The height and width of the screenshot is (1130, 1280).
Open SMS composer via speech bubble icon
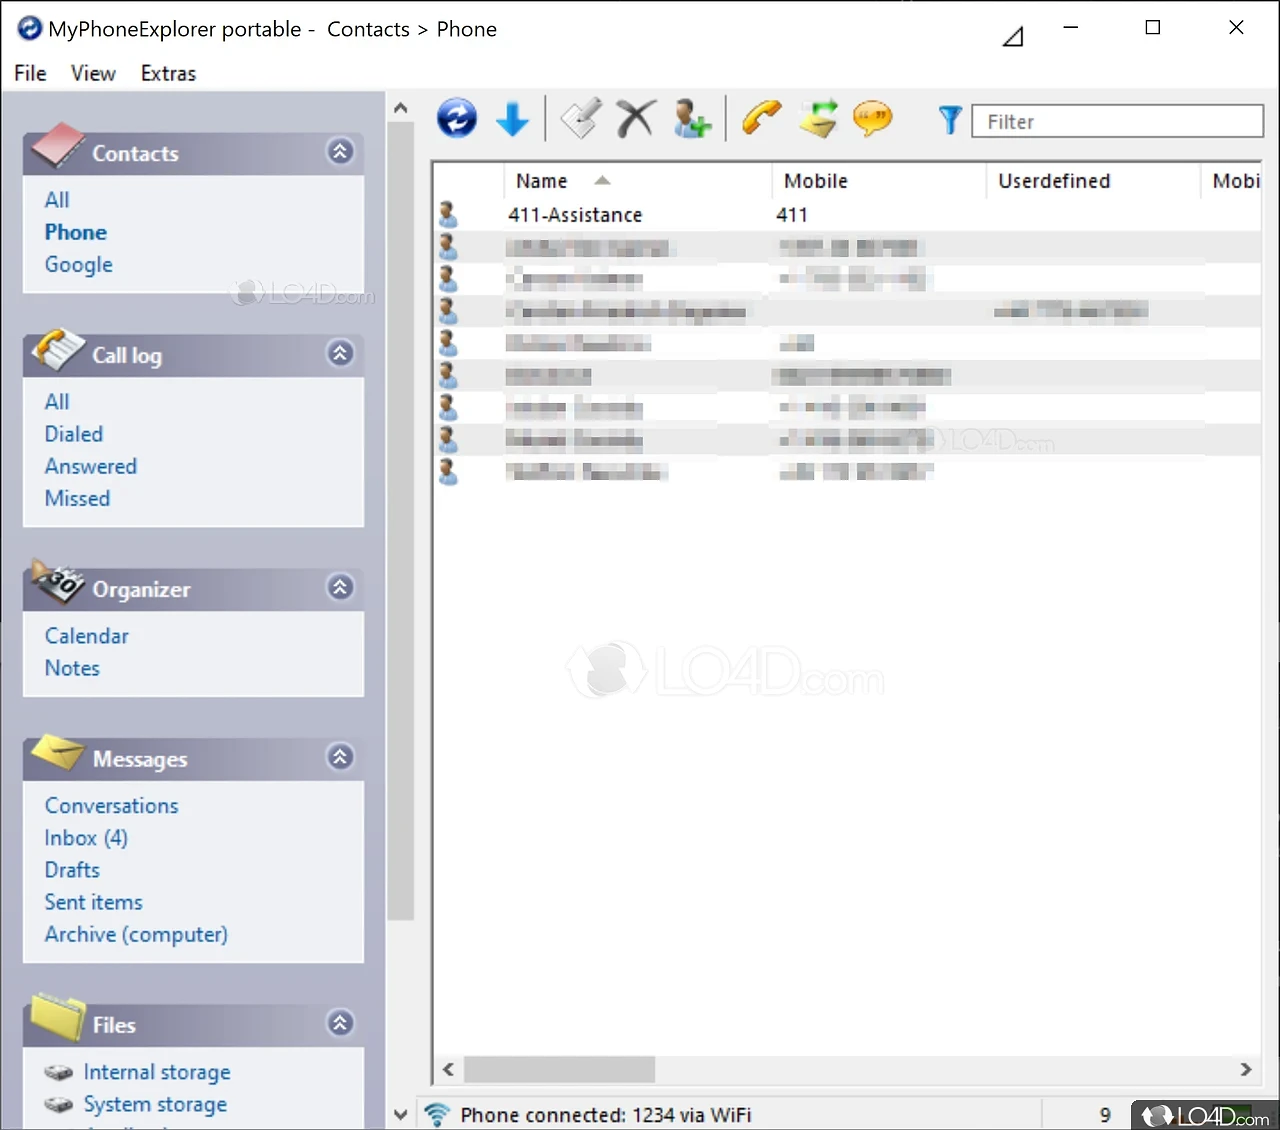click(872, 118)
